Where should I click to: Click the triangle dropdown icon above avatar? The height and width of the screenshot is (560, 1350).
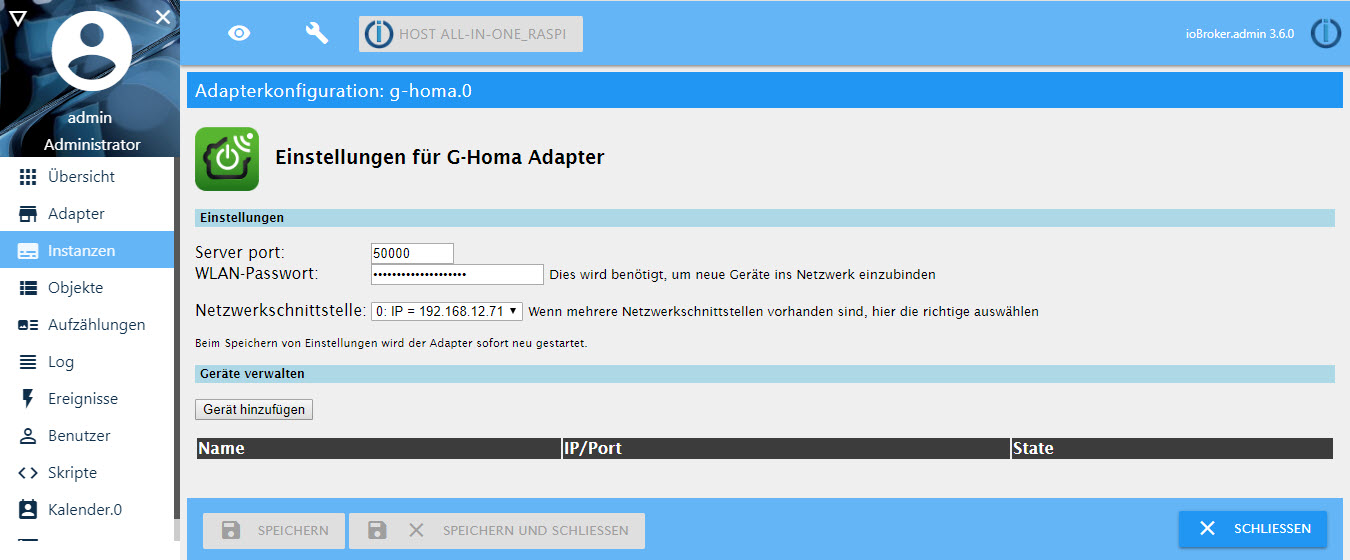click(x=17, y=17)
